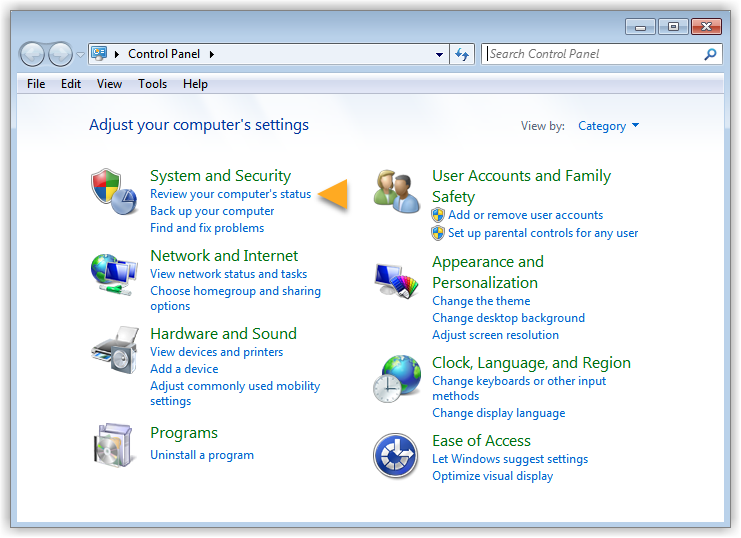The width and height of the screenshot is (741, 538).
Task: Open the View by Category dropdown
Action: (608, 126)
